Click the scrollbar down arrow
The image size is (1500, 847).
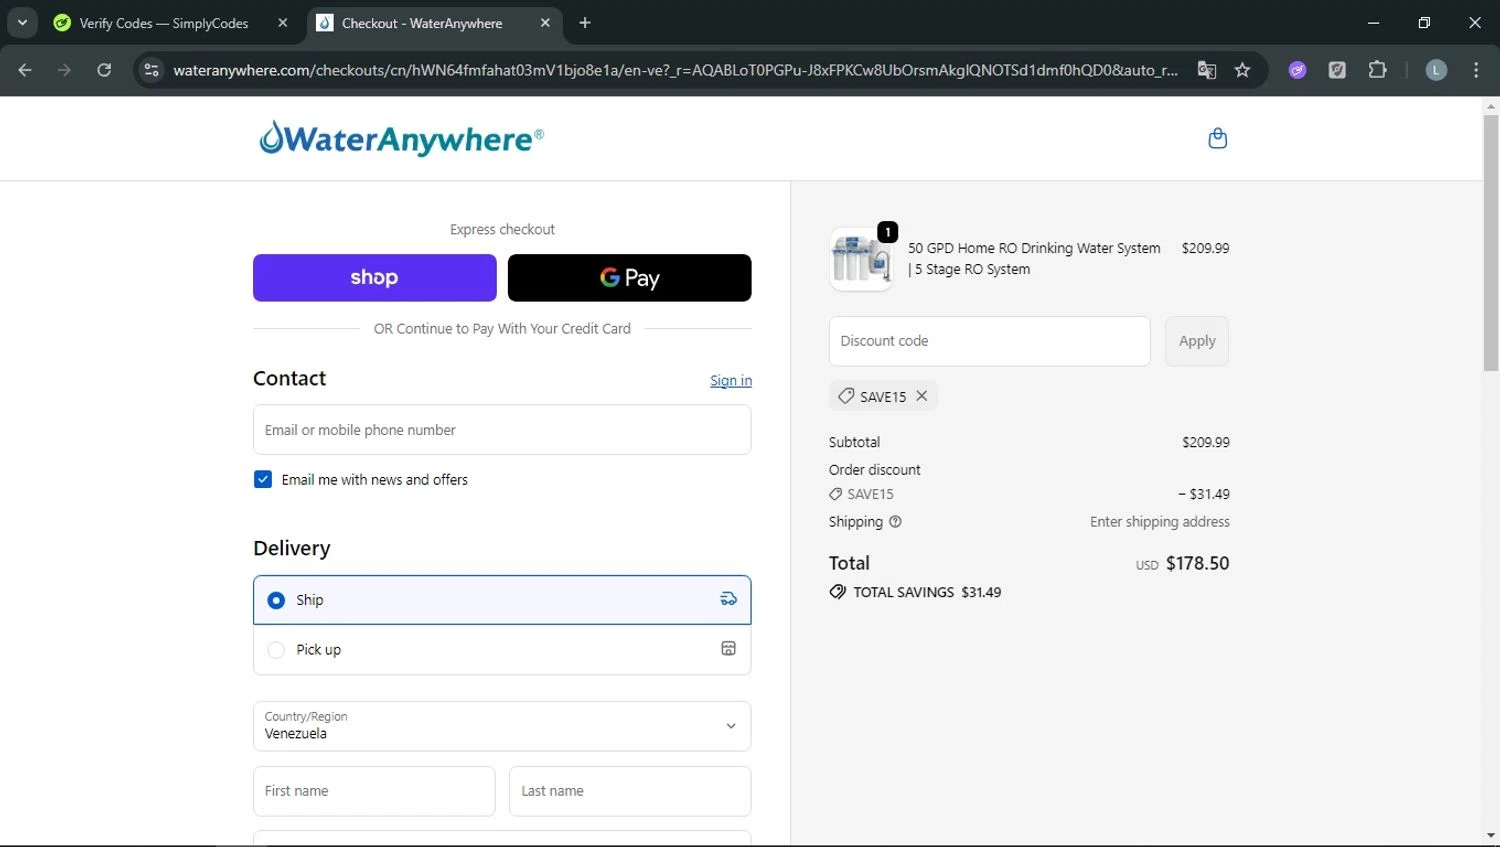pos(1491,836)
